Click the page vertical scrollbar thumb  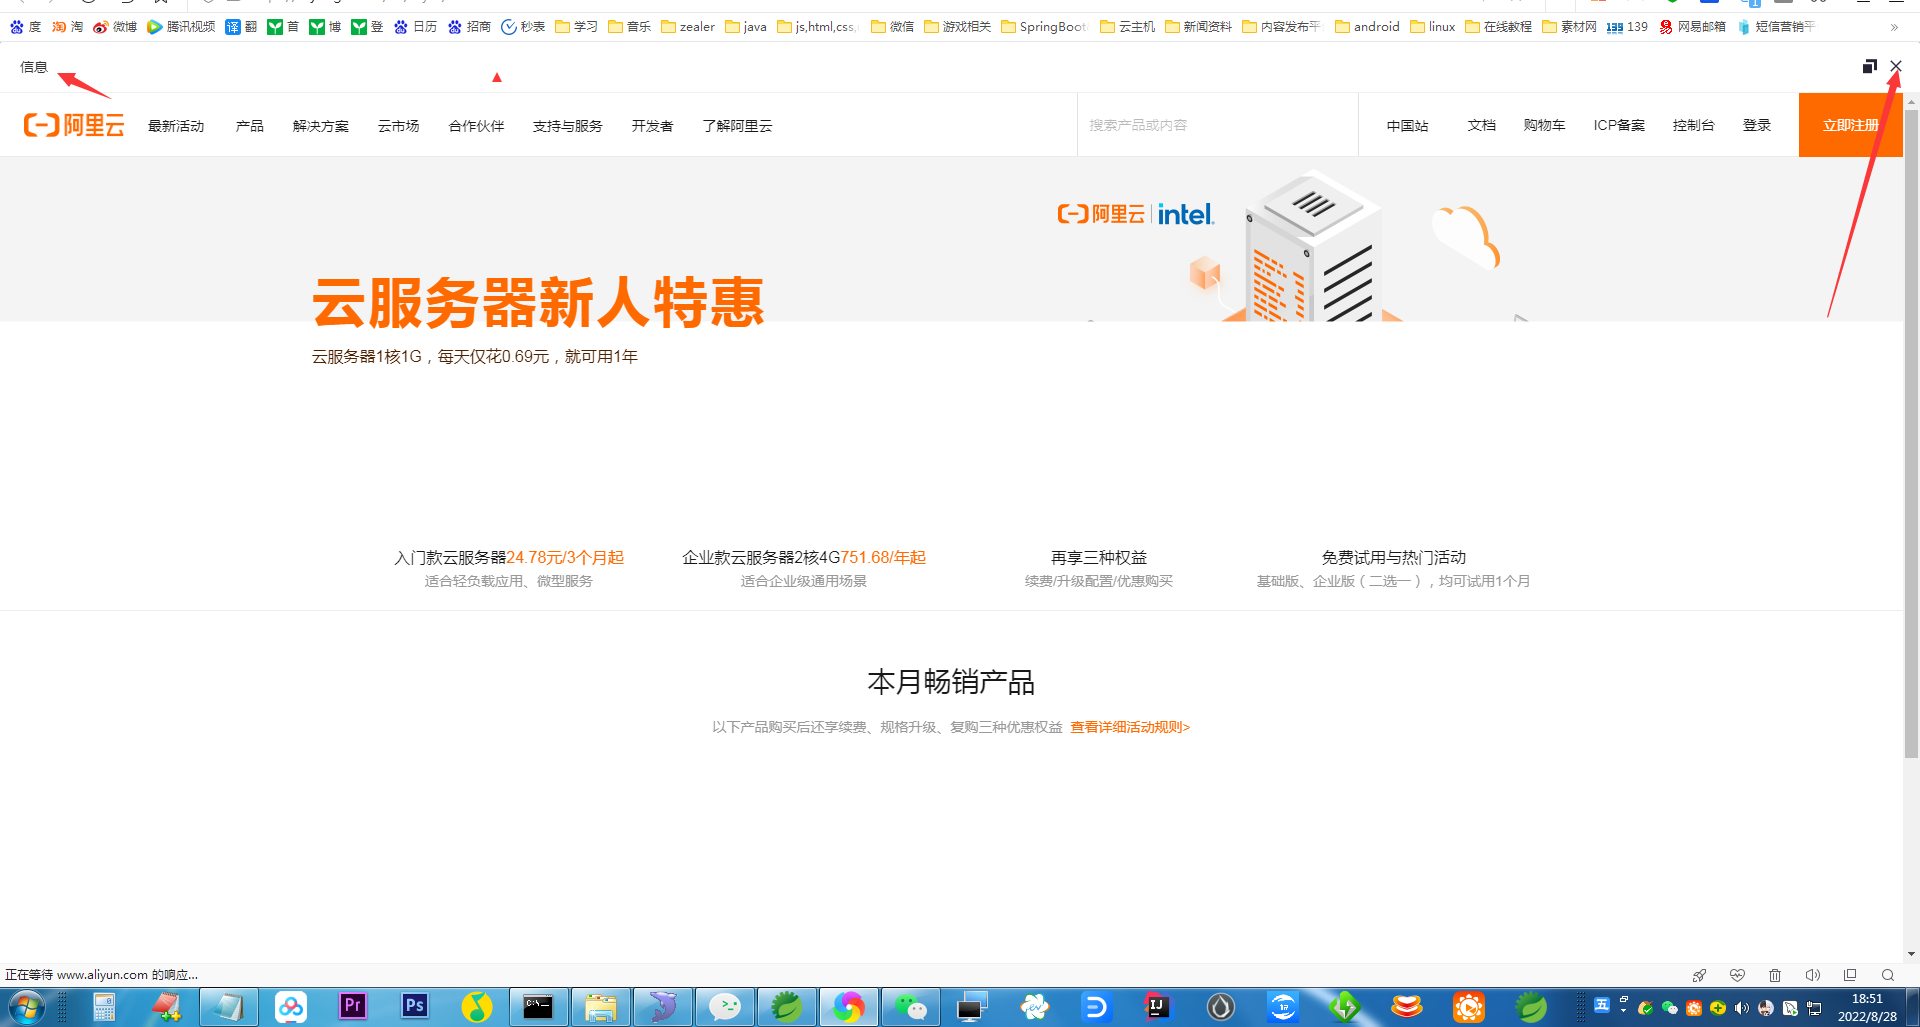[1911, 434]
